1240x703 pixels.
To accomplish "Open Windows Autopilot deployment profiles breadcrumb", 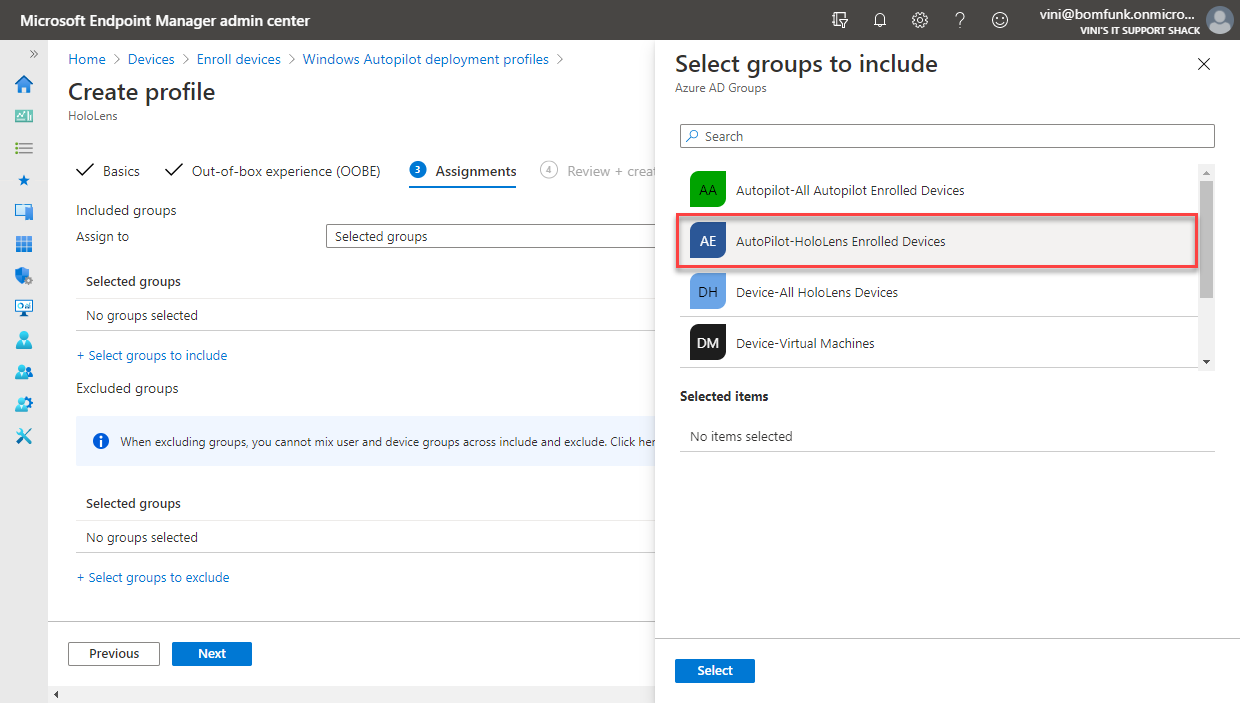I will click(426, 59).
